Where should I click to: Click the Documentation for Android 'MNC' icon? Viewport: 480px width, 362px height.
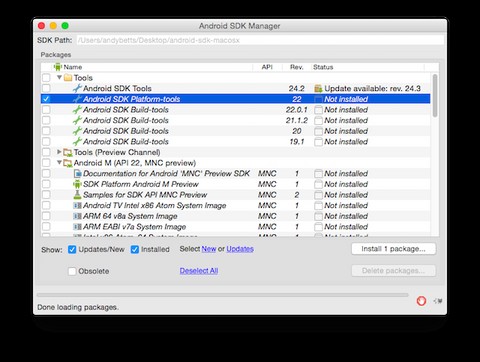click(77, 173)
